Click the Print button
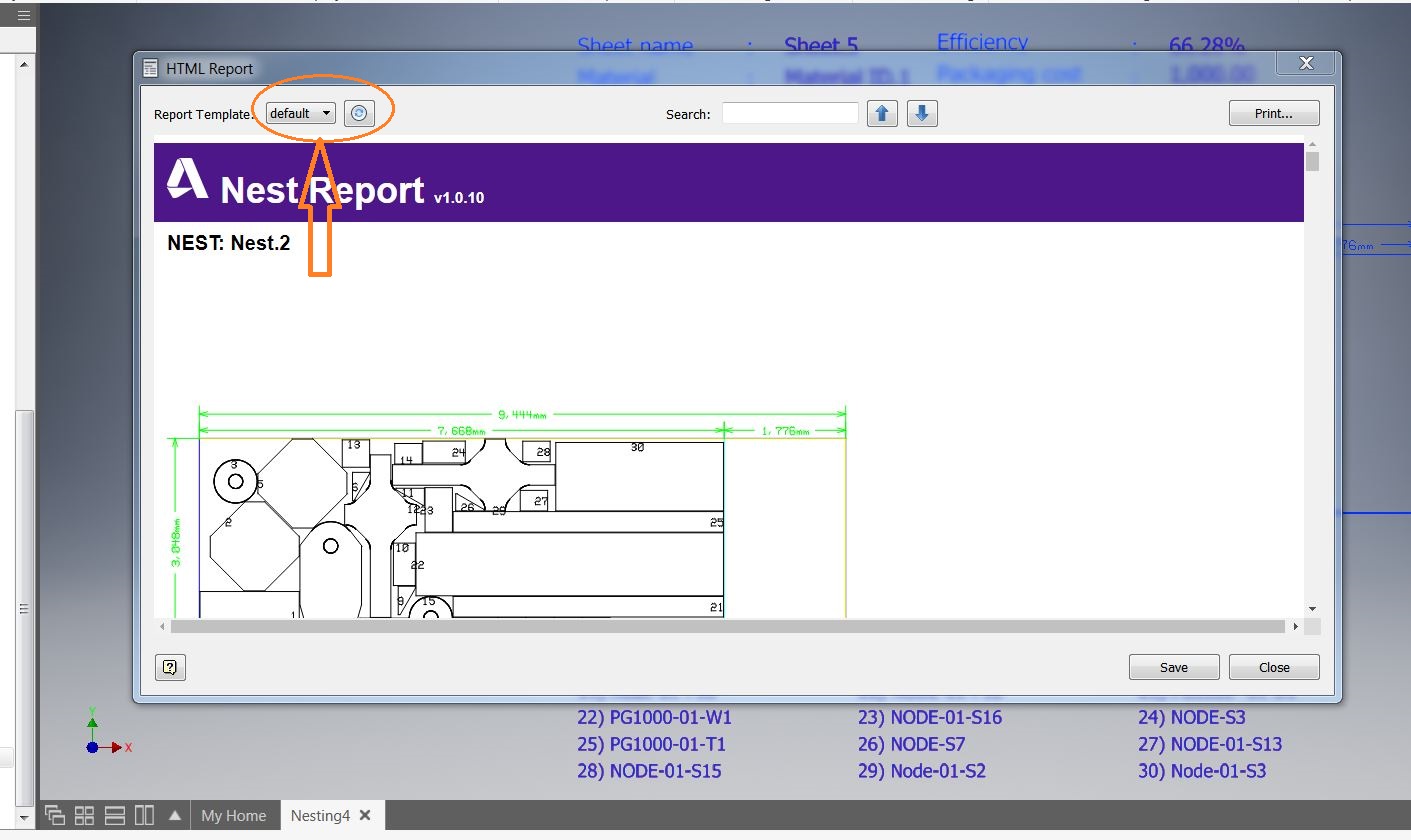 pos(1273,113)
